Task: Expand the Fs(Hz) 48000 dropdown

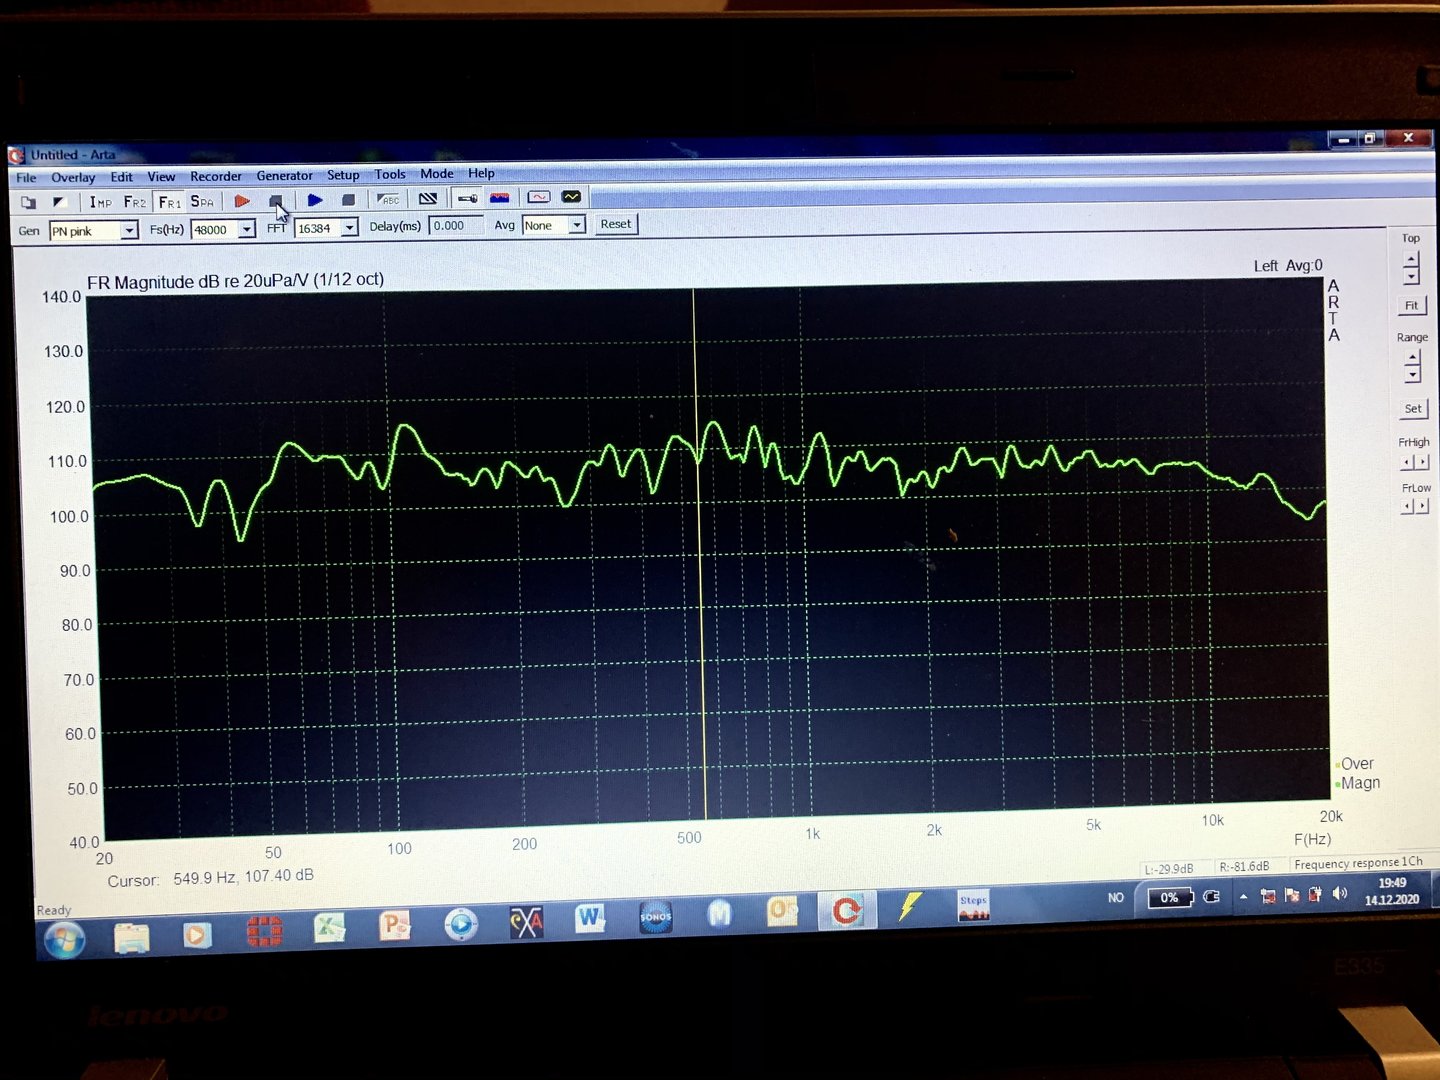Action: [x=247, y=229]
